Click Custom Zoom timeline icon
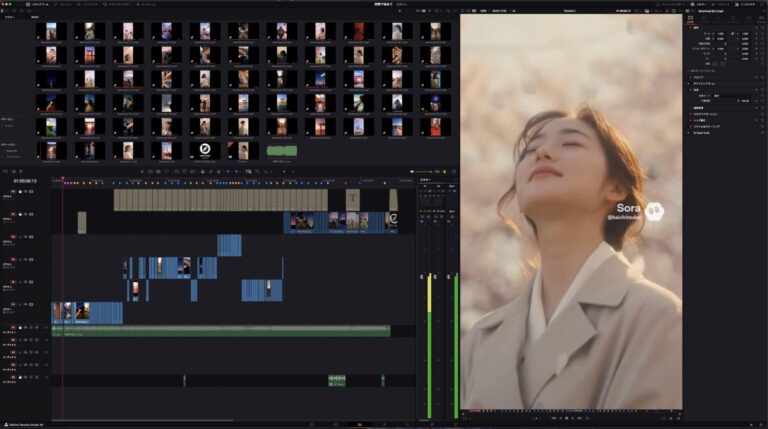Image resolution: width=768 pixels, height=429 pixels. pyautogui.click(x=266, y=171)
